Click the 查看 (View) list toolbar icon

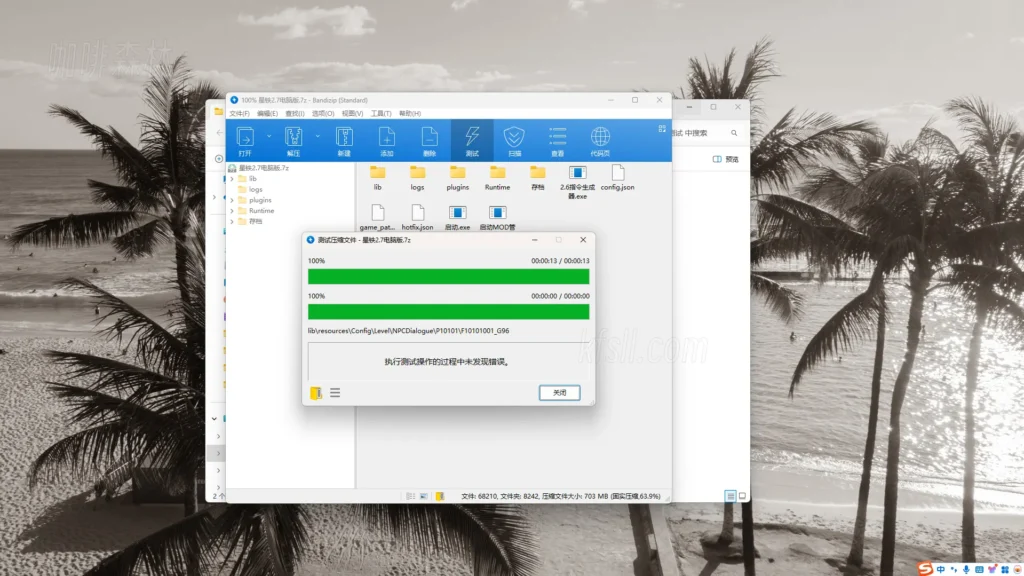[x=557, y=139]
